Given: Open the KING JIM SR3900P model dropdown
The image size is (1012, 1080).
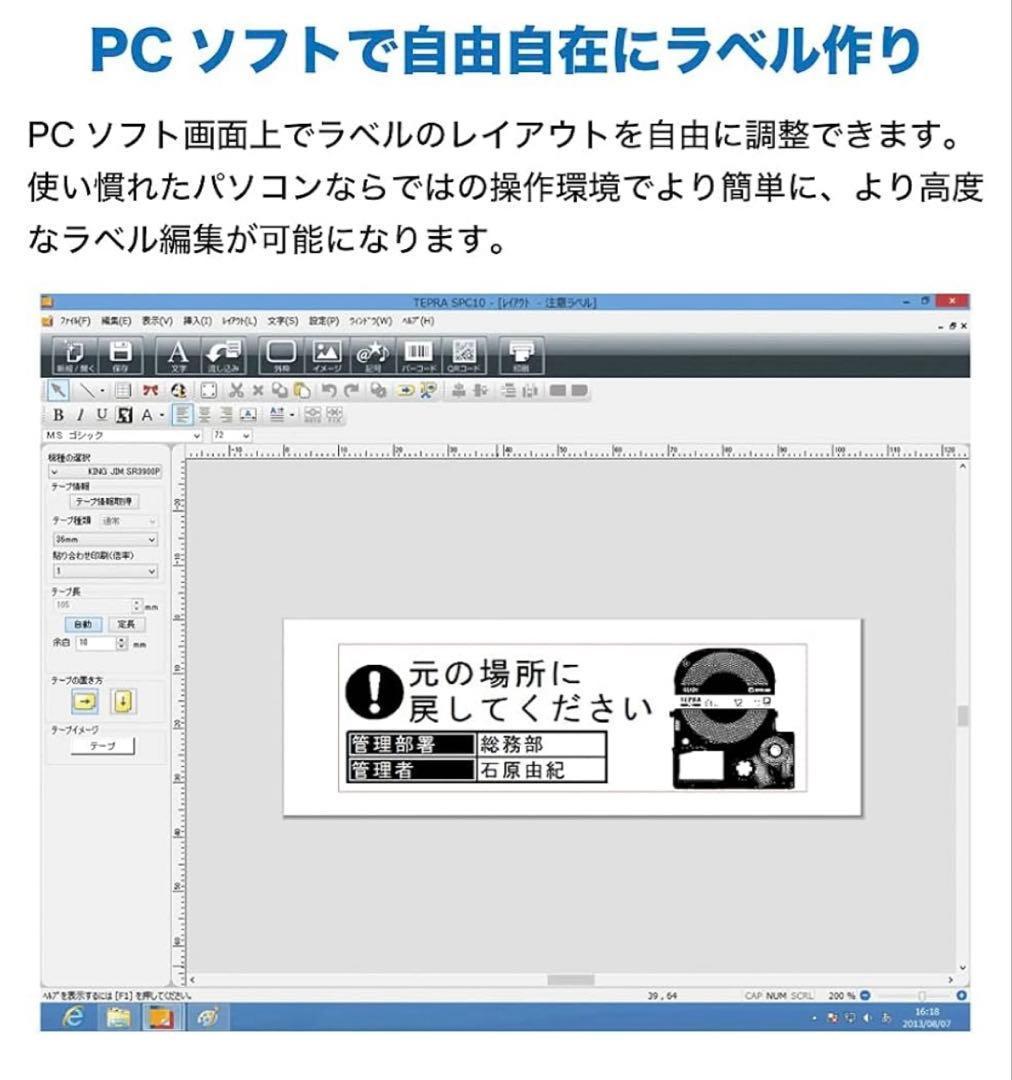Looking at the screenshot, I should pyautogui.click(x=106, y=471).
